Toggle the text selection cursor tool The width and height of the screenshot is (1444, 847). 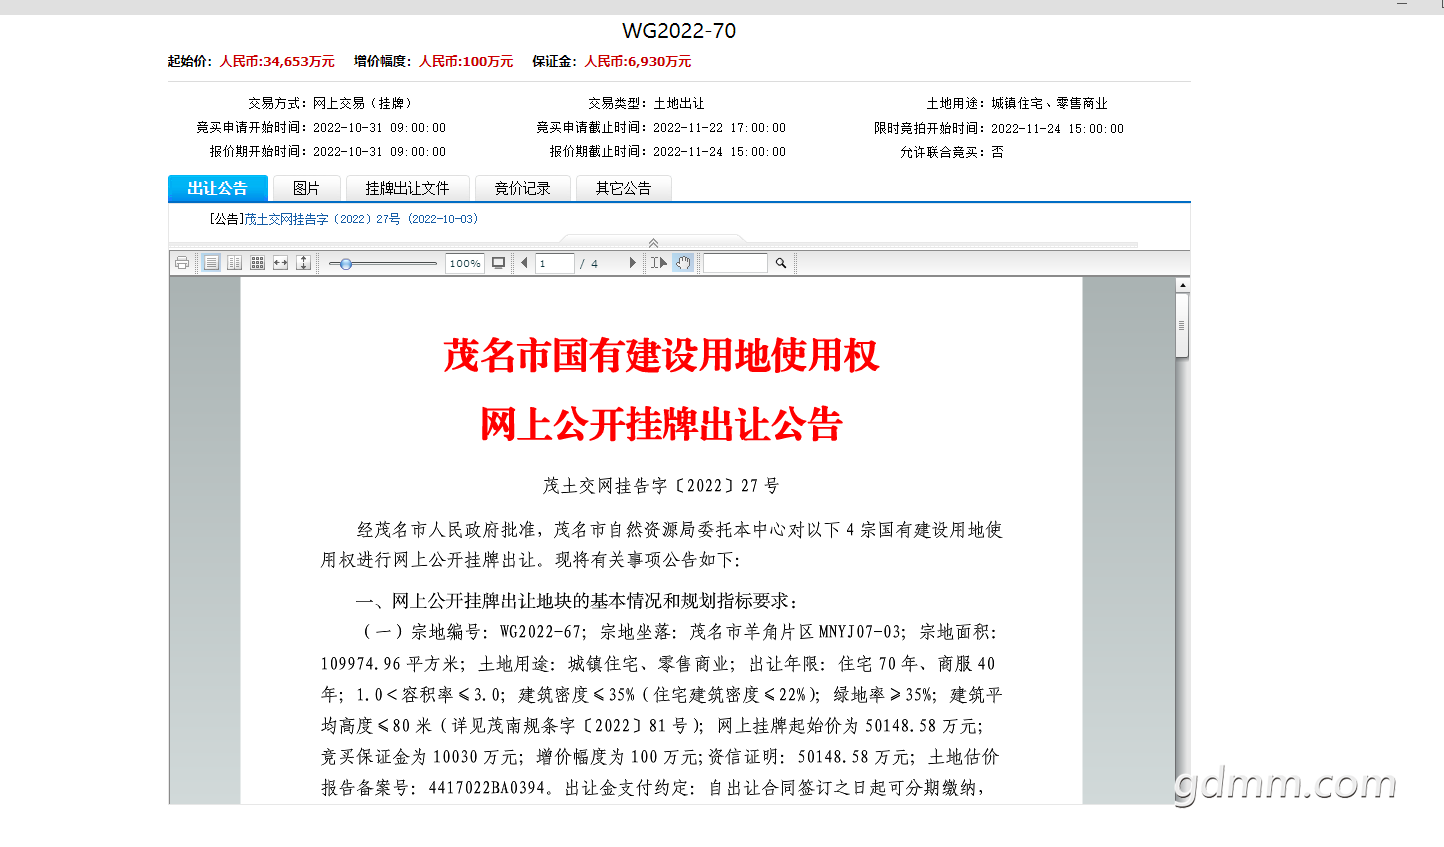658,263
